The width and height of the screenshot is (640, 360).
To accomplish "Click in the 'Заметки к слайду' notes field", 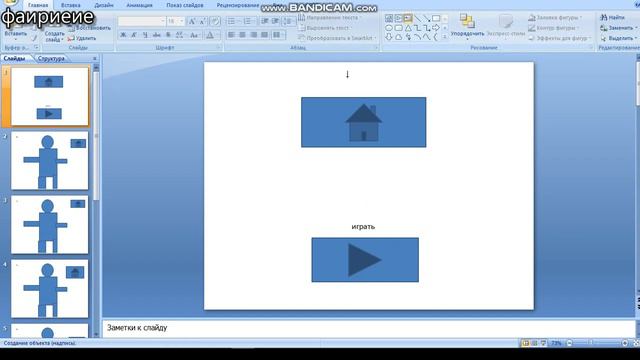I will click(x=369, y=328).
